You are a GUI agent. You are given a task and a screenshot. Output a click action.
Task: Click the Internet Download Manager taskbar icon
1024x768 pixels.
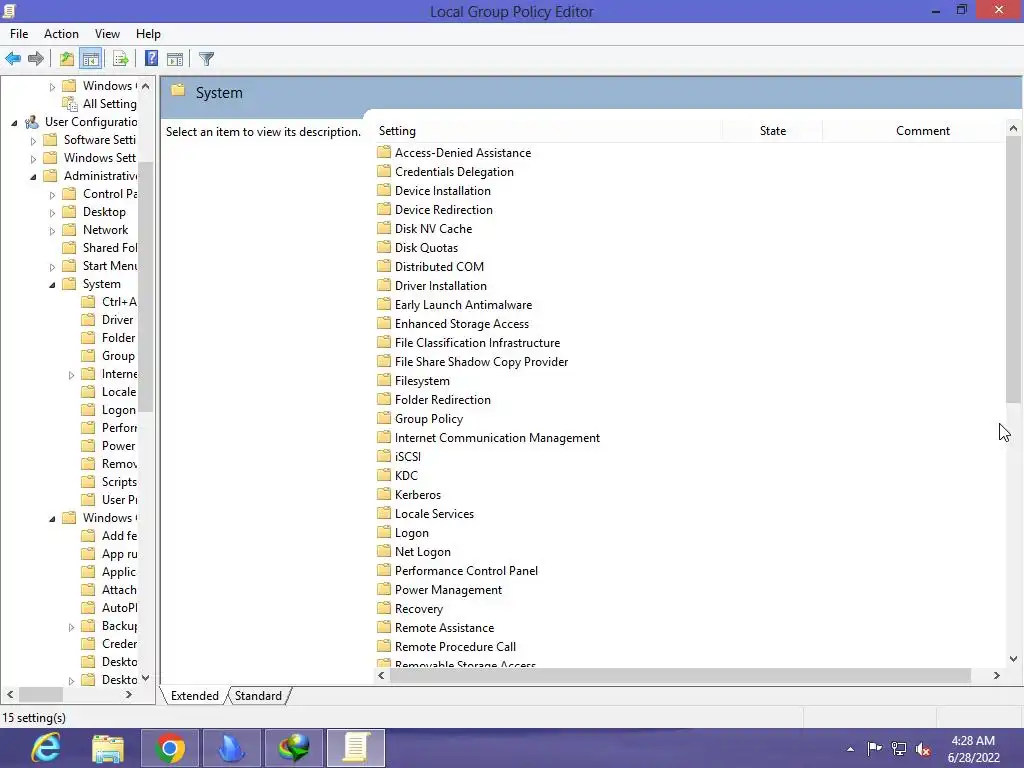(294, 748)
